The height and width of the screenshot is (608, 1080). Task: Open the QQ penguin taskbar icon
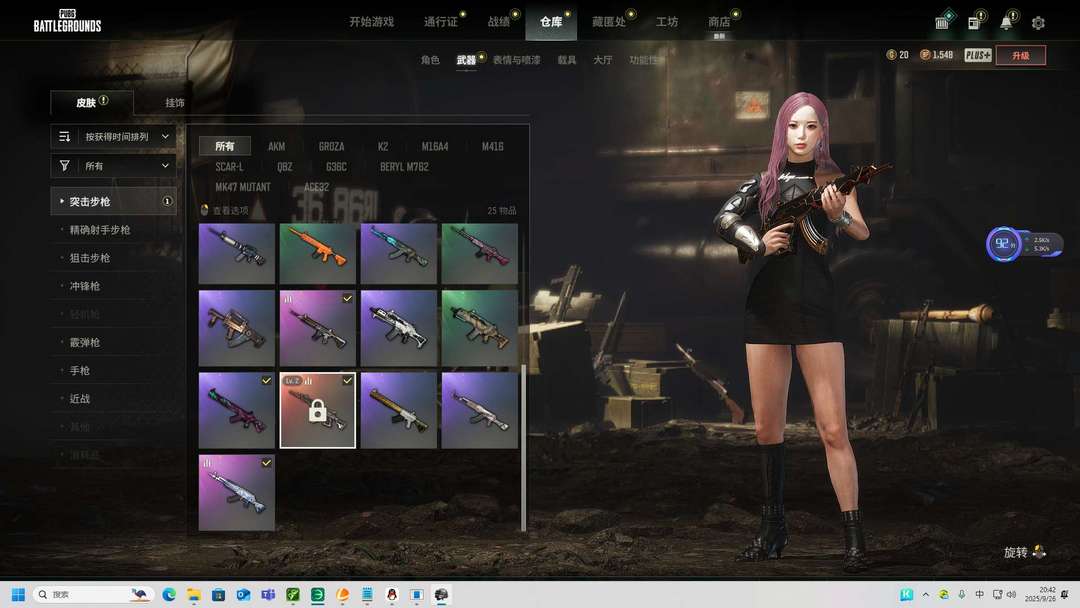[x=392, y=594]
